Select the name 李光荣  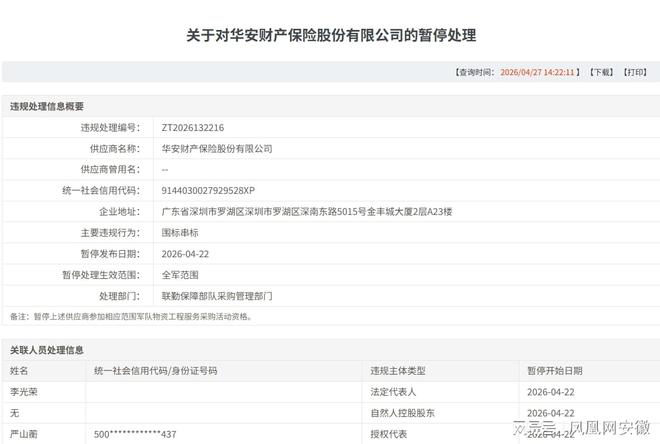pyautogui.click(x=24, y=392)
